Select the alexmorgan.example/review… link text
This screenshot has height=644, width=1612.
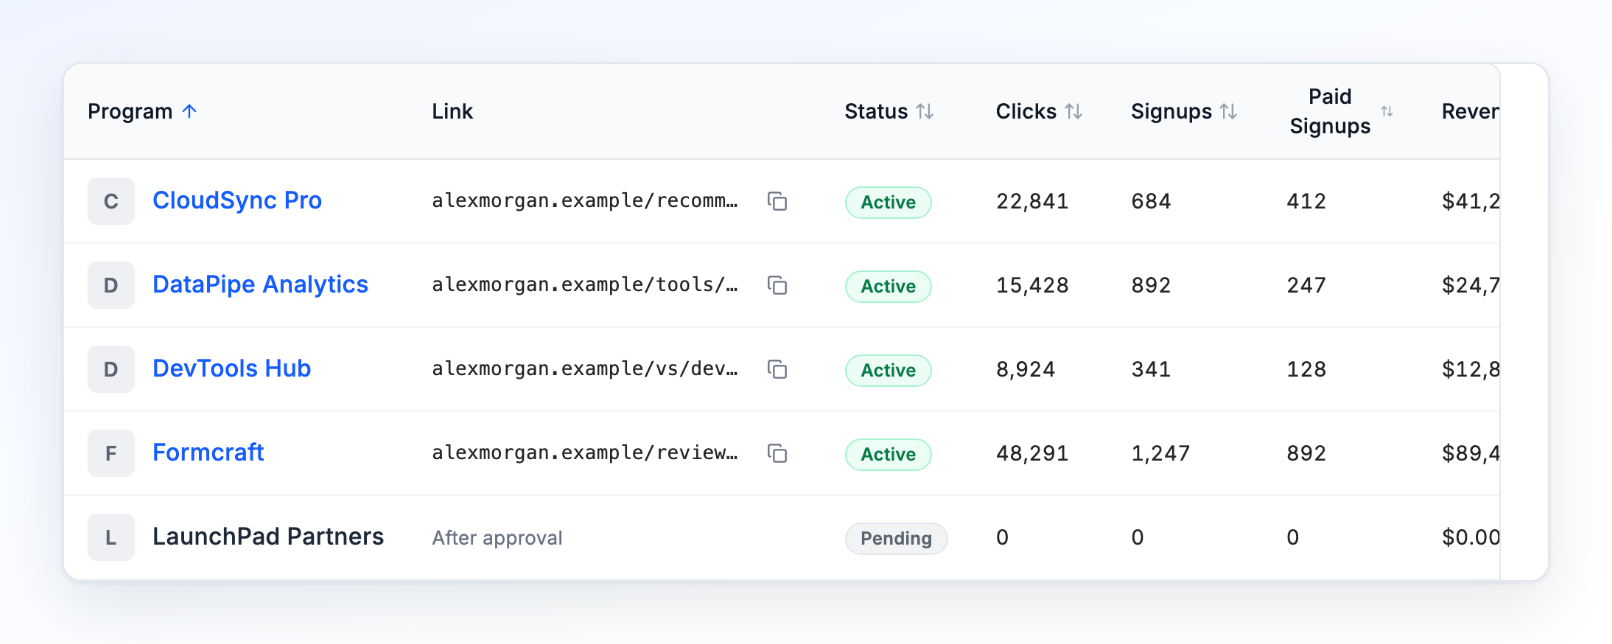585,453
